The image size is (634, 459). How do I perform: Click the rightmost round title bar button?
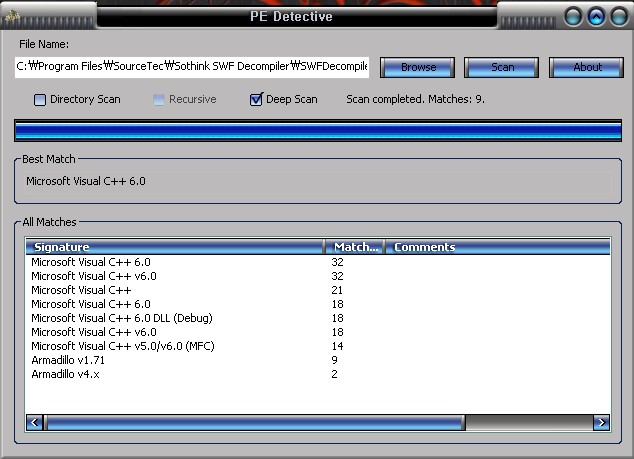tap(619, 17)
